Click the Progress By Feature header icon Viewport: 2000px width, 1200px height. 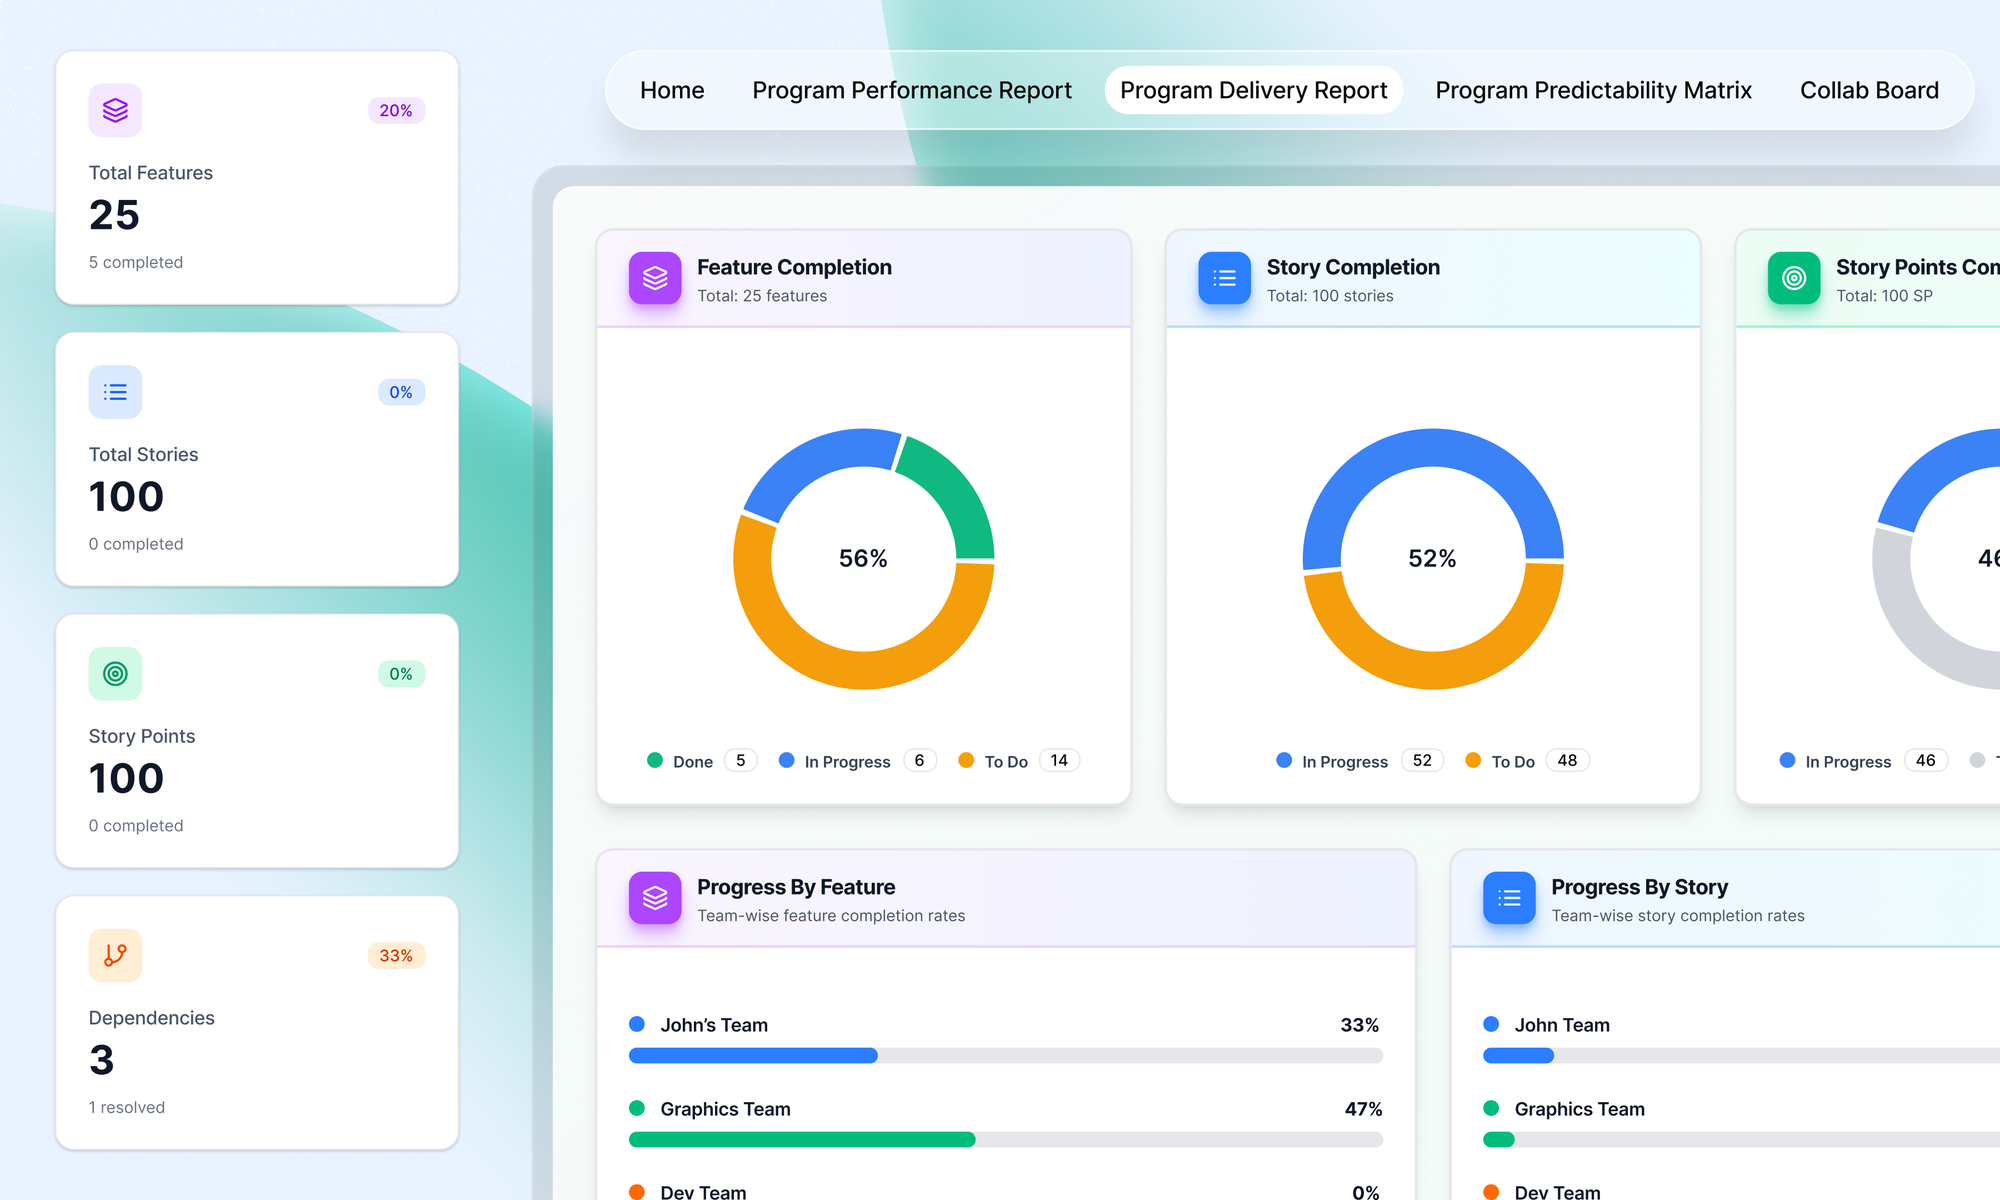tap(654, 898)
